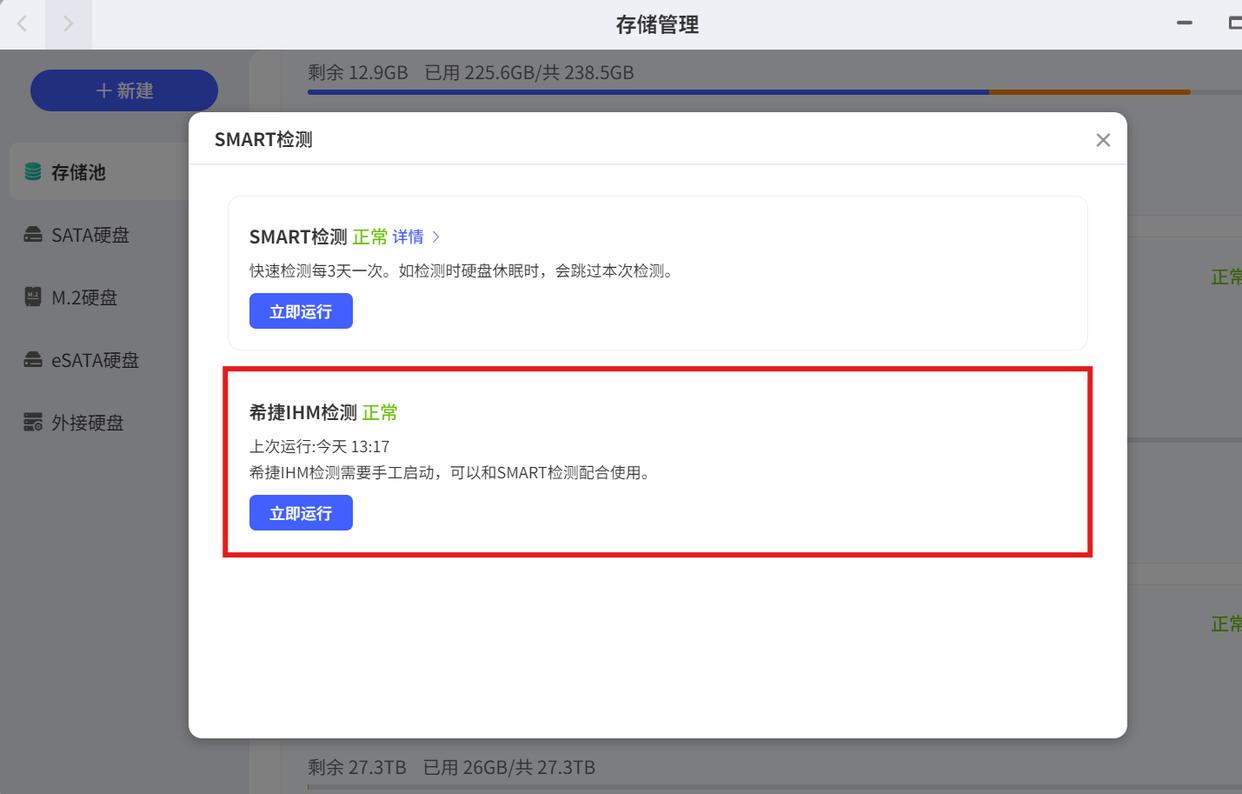Click the + 新建 button
Screen dimensions: 1242x794
[124, 91]
